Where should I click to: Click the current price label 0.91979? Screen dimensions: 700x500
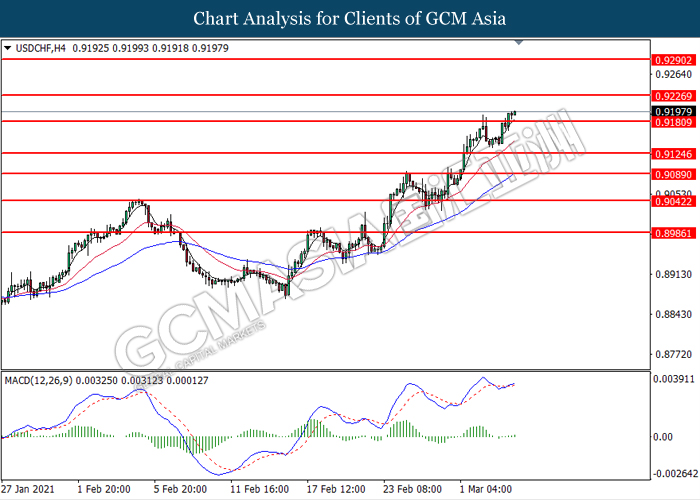point(671,111)
